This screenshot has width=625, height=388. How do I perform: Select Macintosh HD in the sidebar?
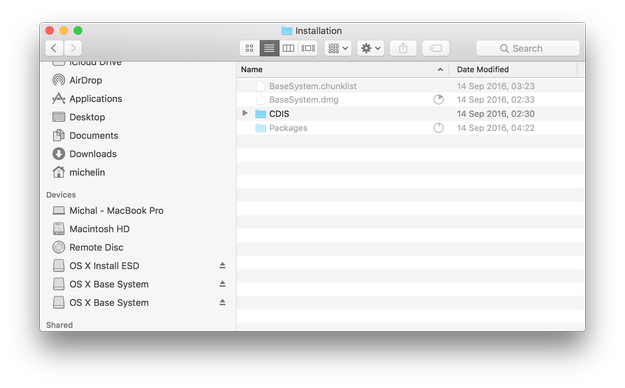tap(99, 229)
